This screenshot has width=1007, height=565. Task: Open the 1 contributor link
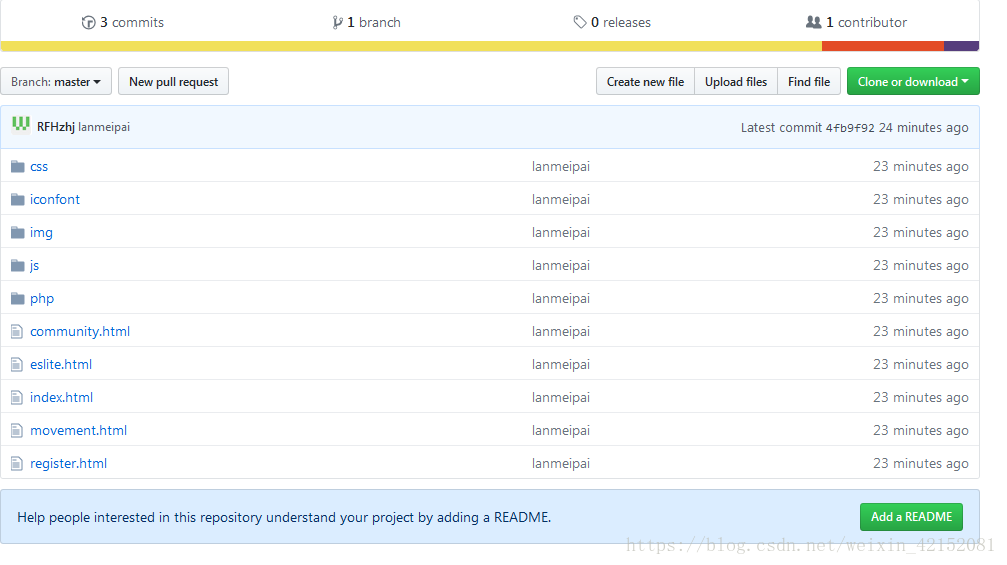pos(856,22)
